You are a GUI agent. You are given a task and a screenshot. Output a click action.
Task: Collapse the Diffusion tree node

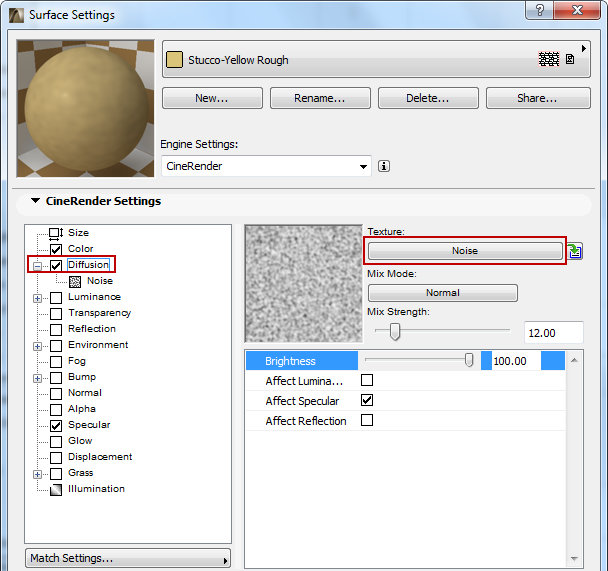pos(37,266)
